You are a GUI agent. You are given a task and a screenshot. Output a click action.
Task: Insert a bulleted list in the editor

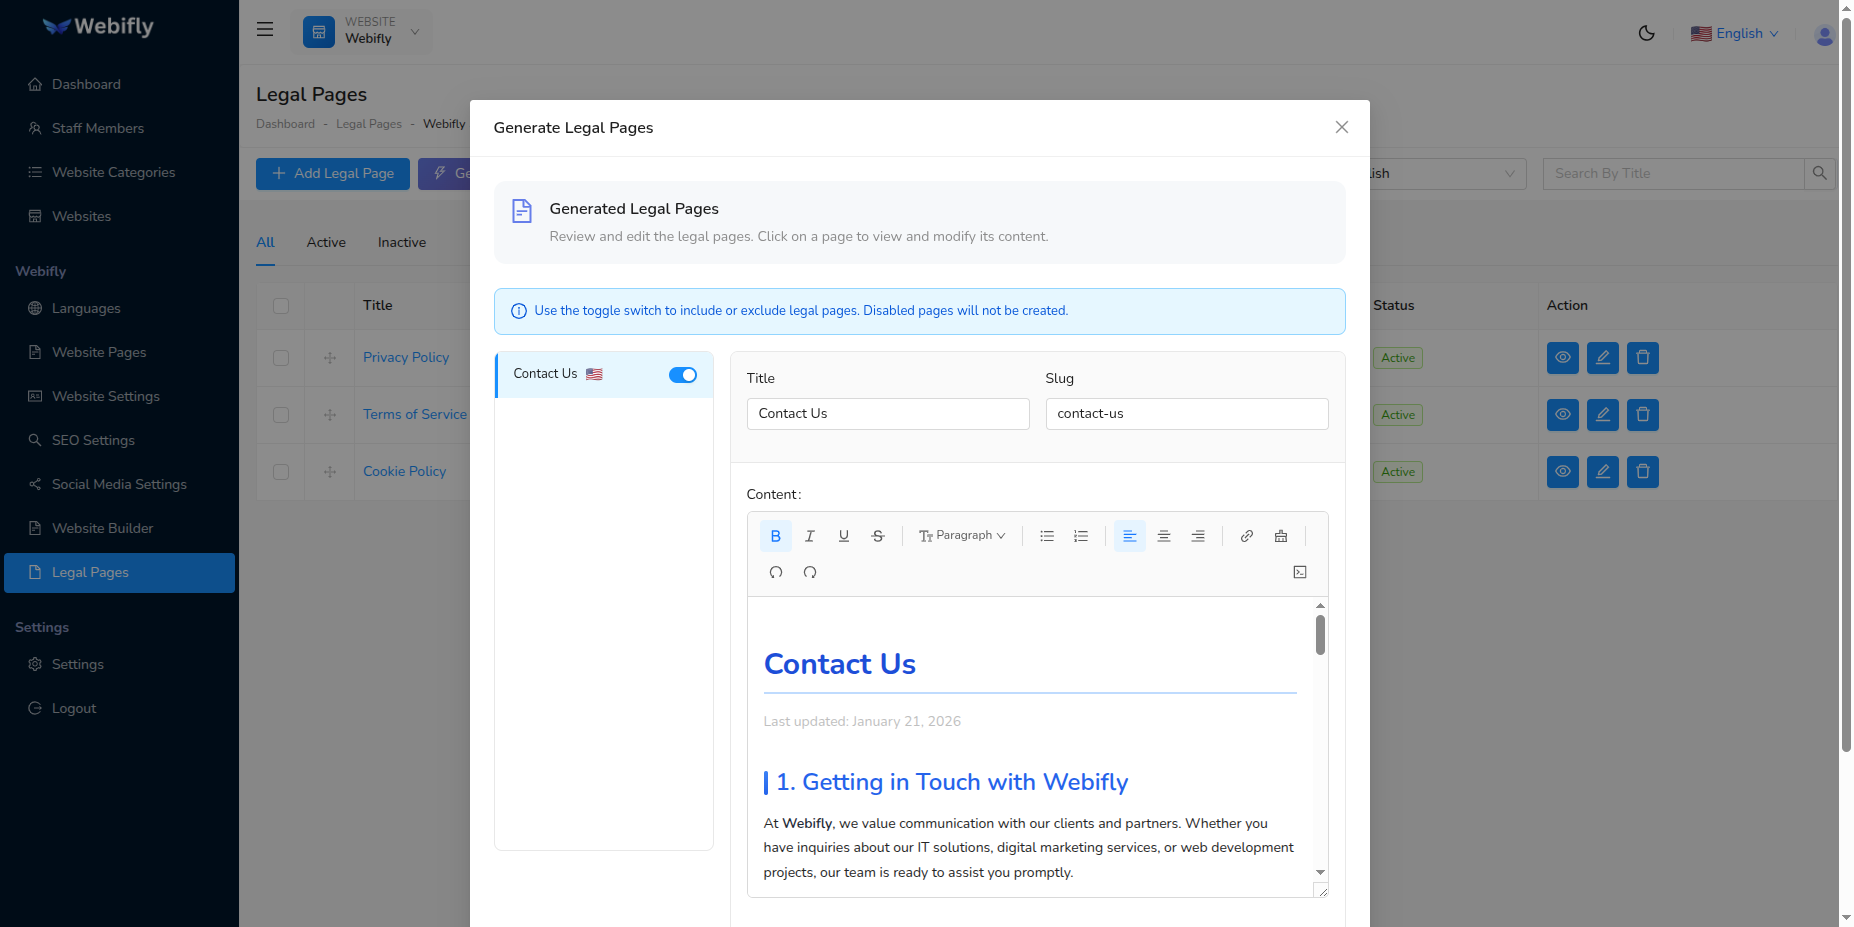(x=1046, y=535)
